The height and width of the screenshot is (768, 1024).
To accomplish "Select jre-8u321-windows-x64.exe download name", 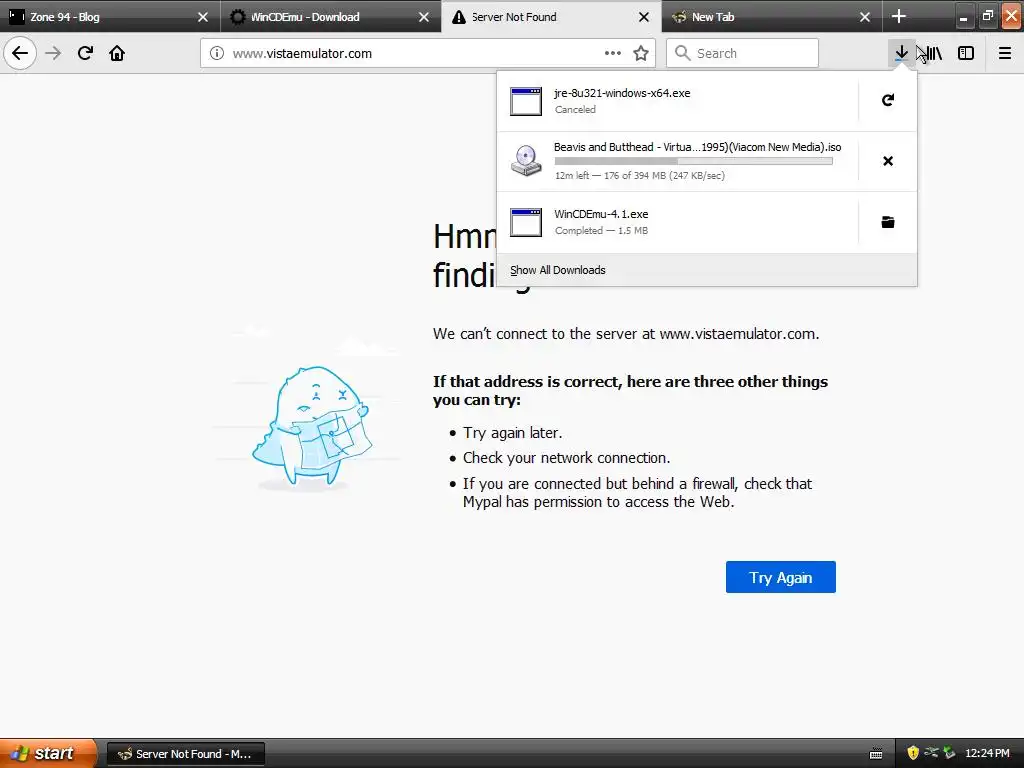I will tap(622, 93).
